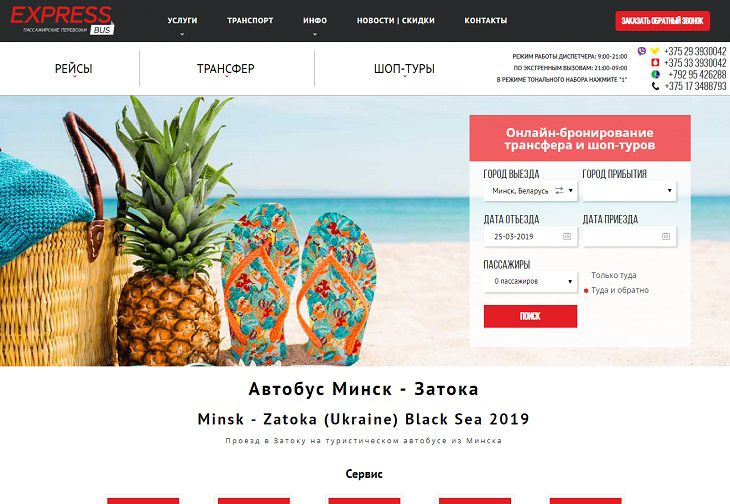
Task: Select the Только туда option
Action: point(613,275)
